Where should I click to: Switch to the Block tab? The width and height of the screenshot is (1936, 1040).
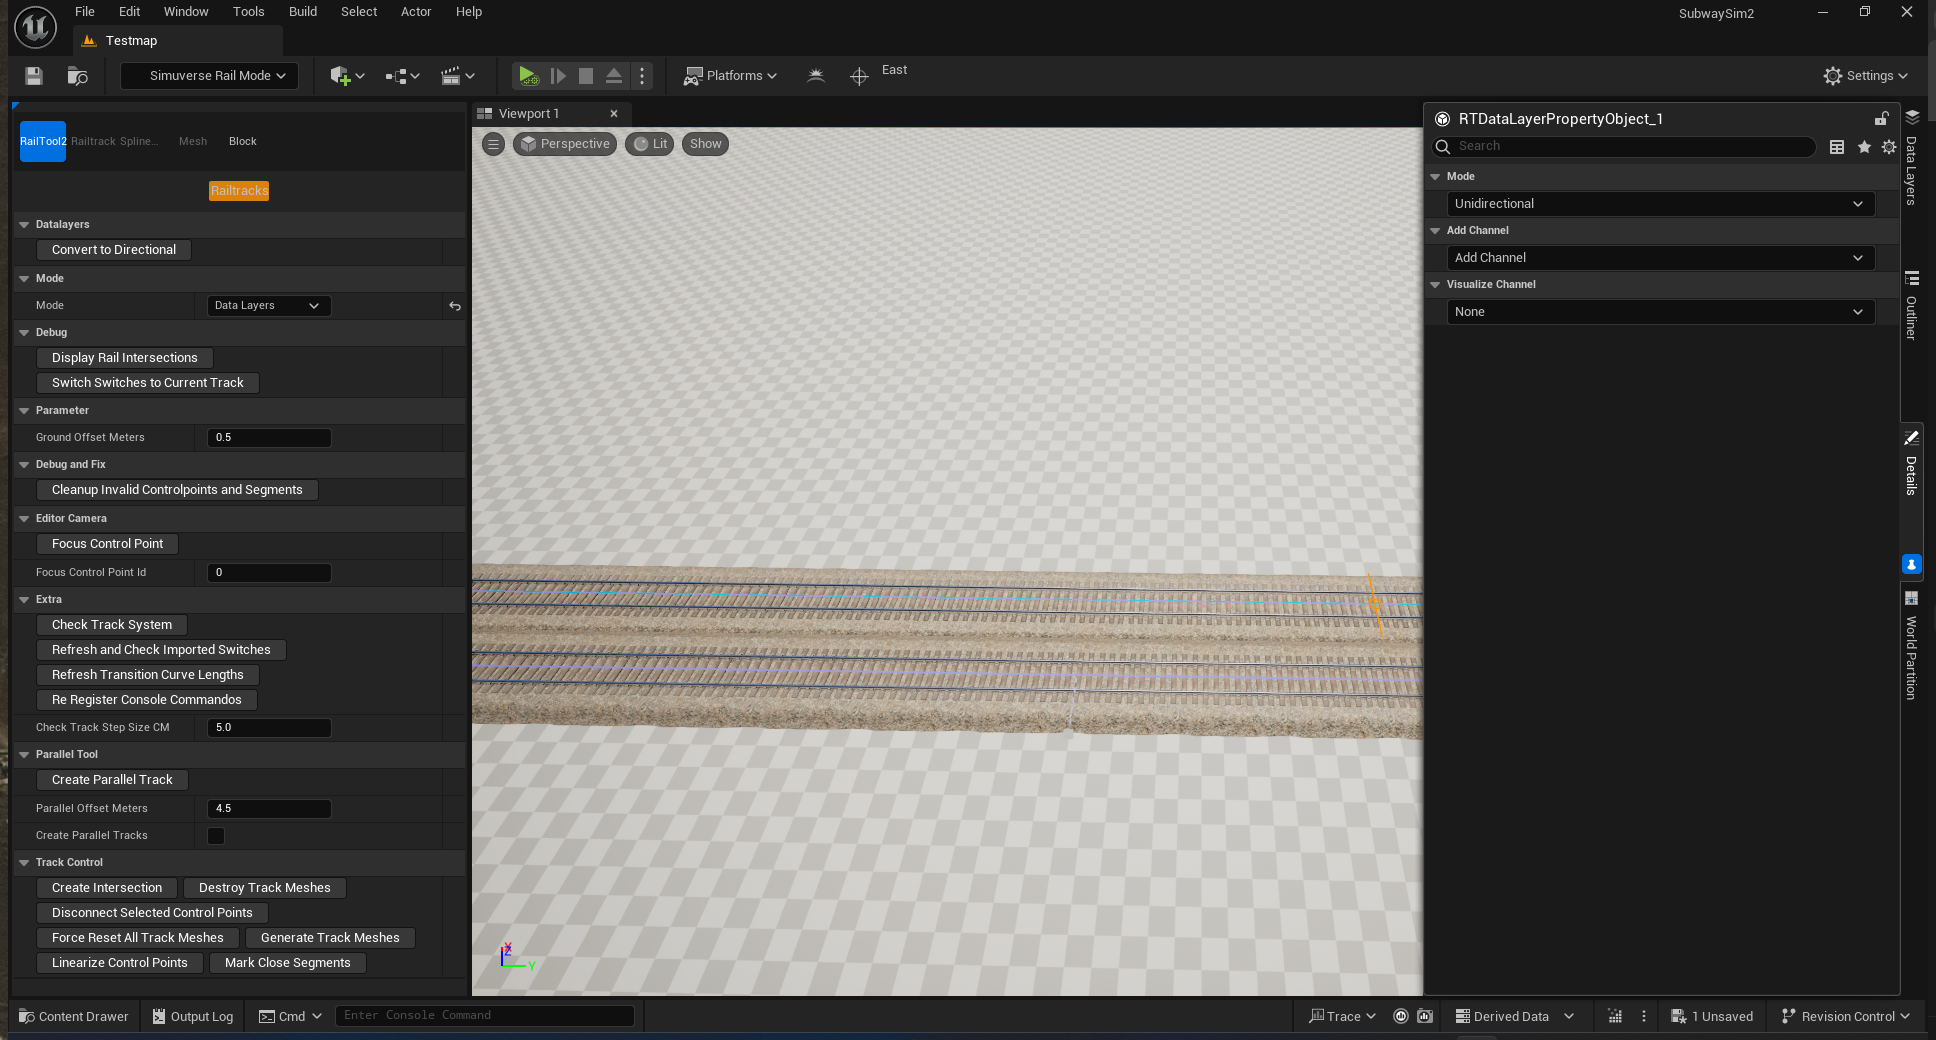pyautogui.click(x=242, y=141)
